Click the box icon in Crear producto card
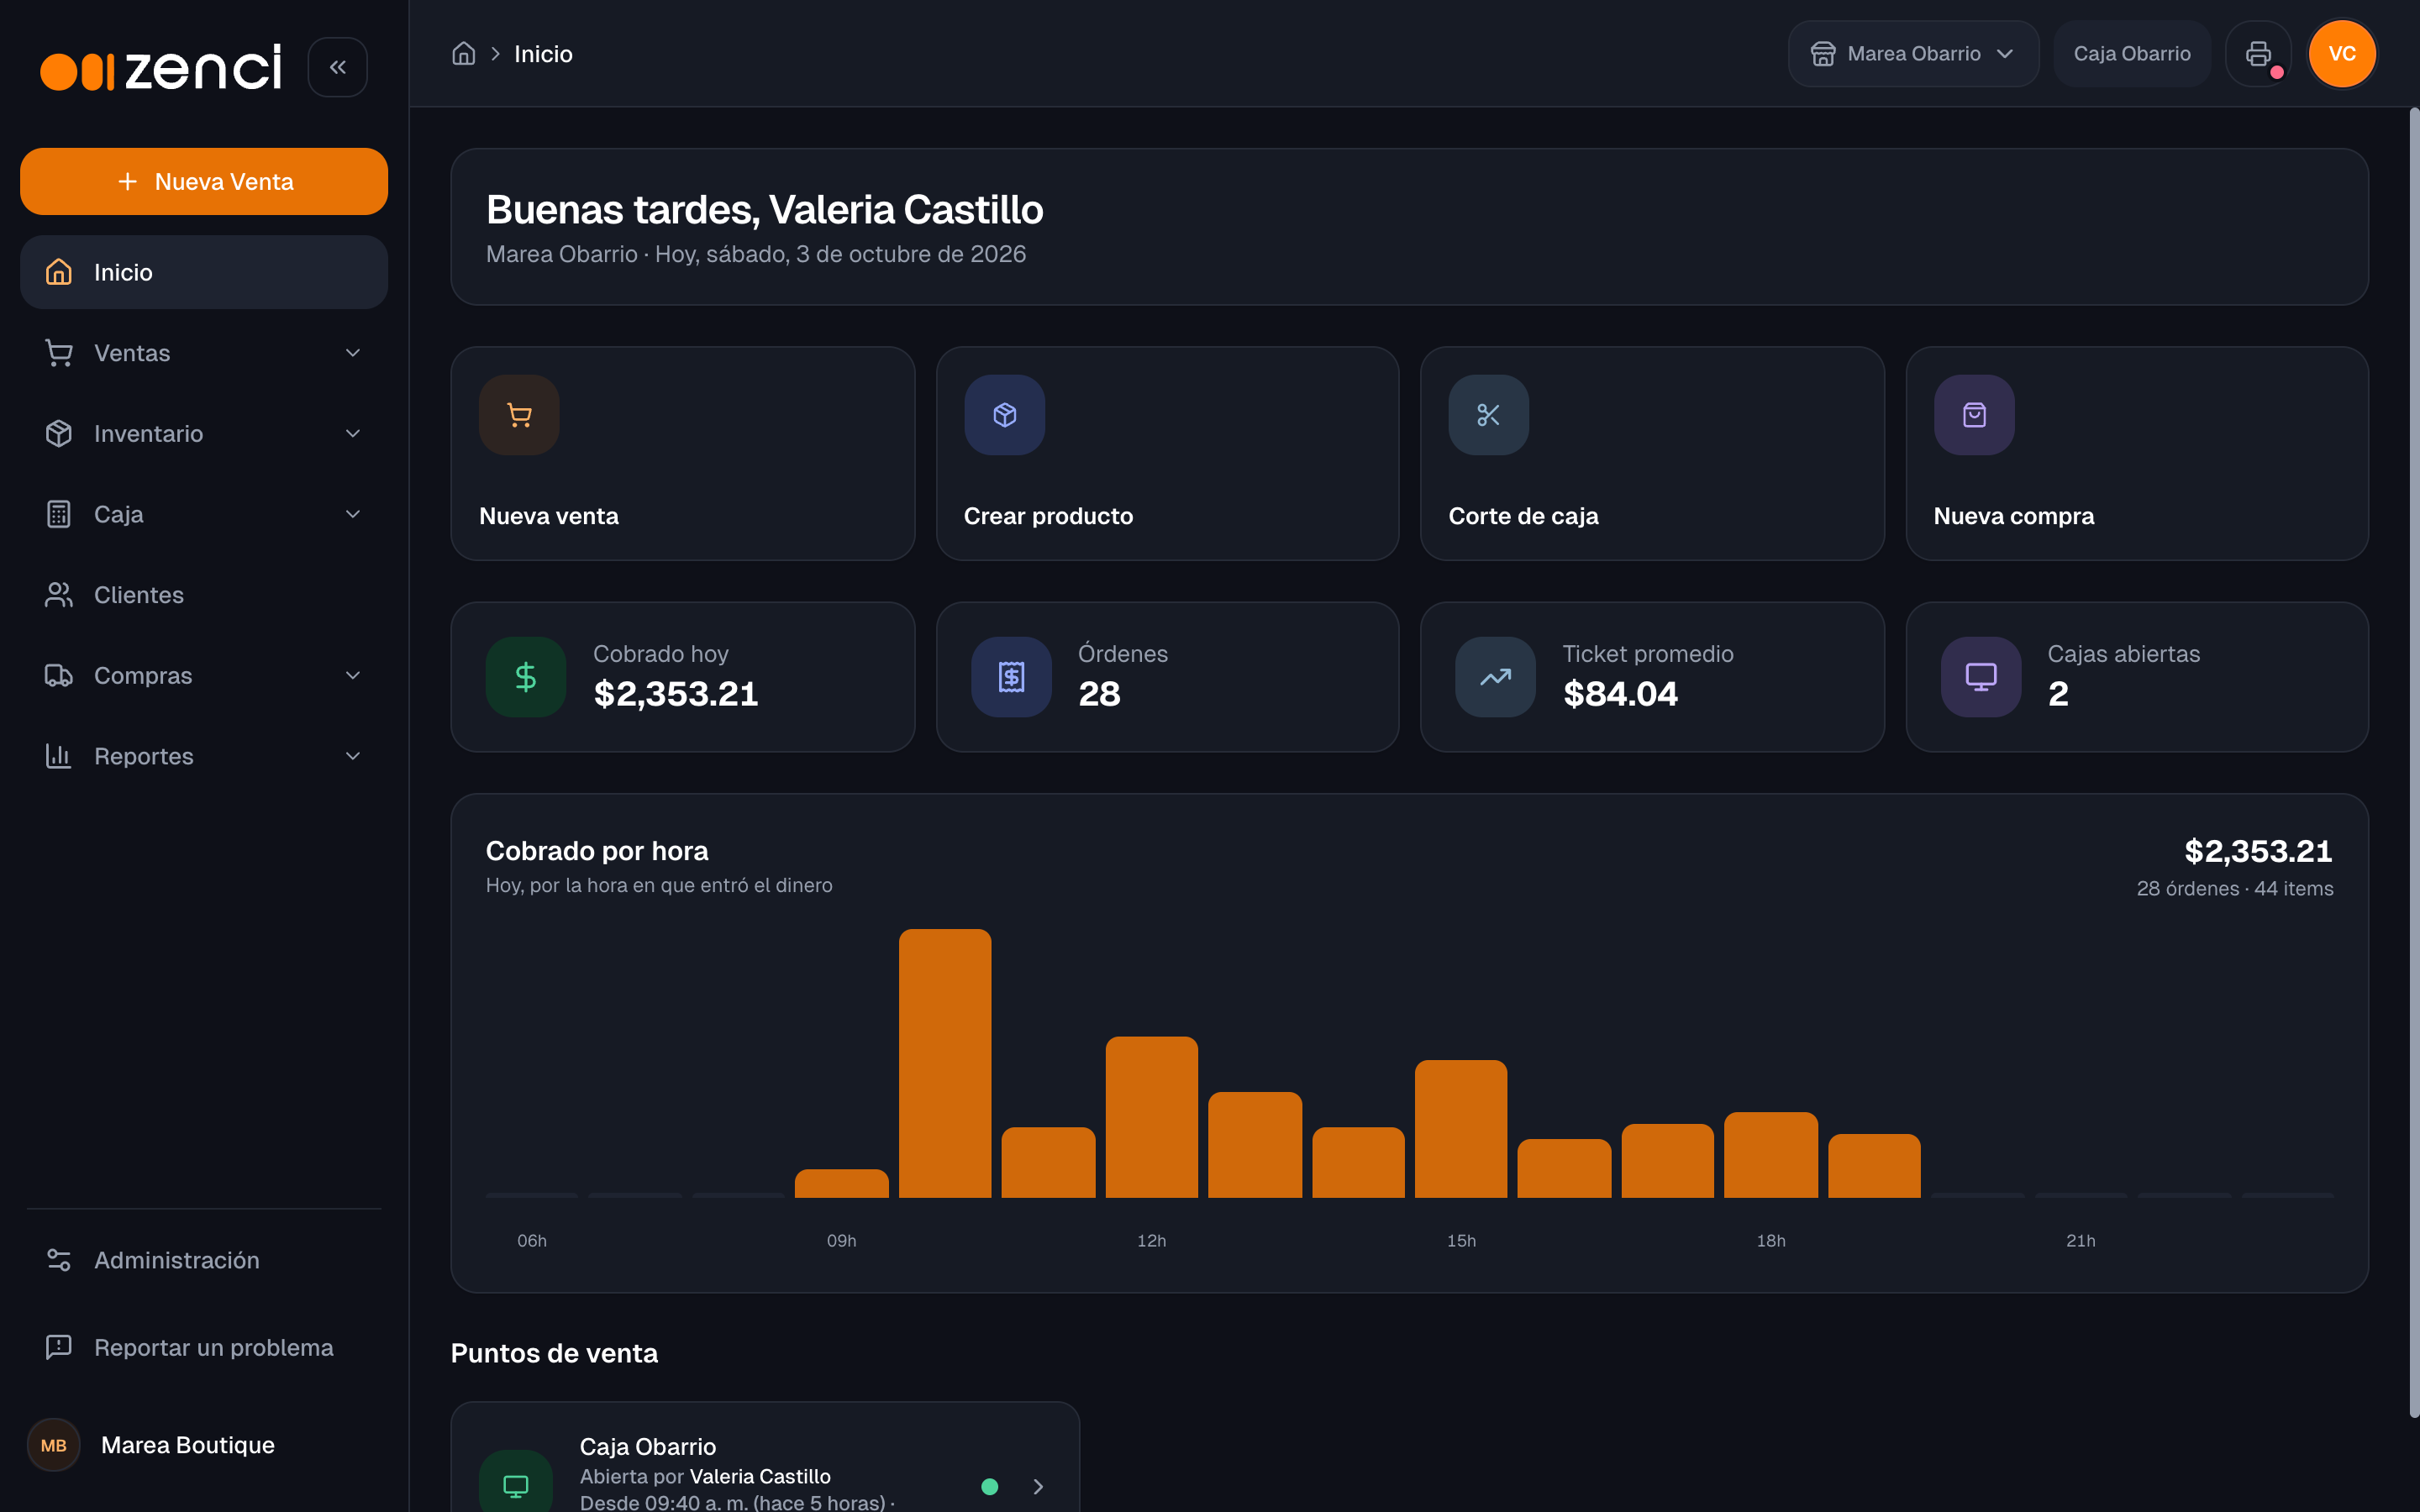 [x=1004, y=415]
